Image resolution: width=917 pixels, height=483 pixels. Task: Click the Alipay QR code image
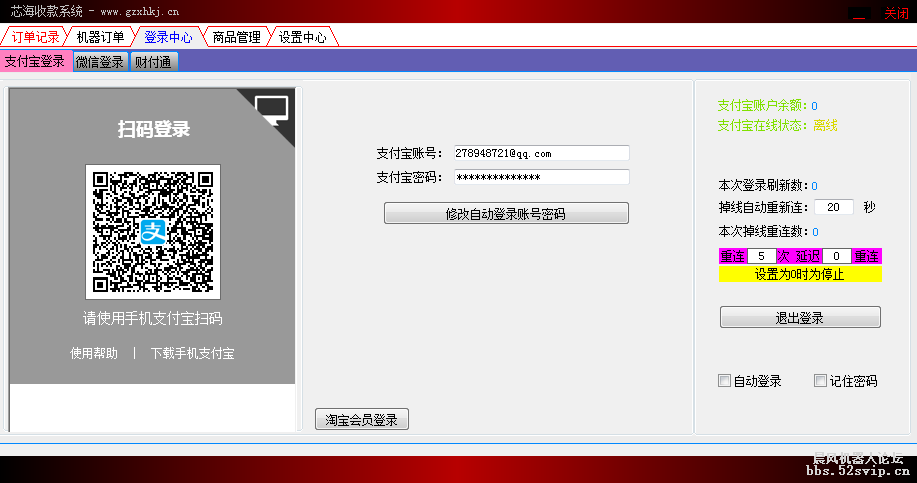click(153, 232)
